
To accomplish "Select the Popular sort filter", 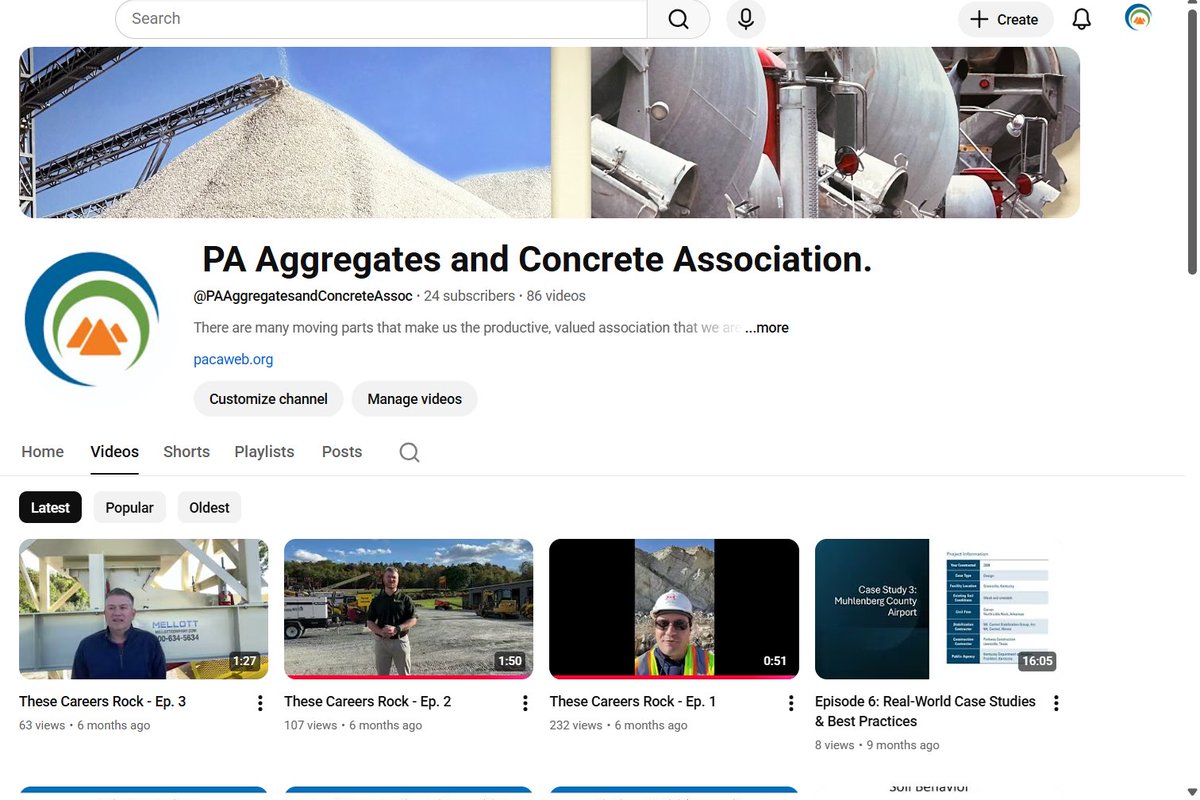I will tap(130, 508).
